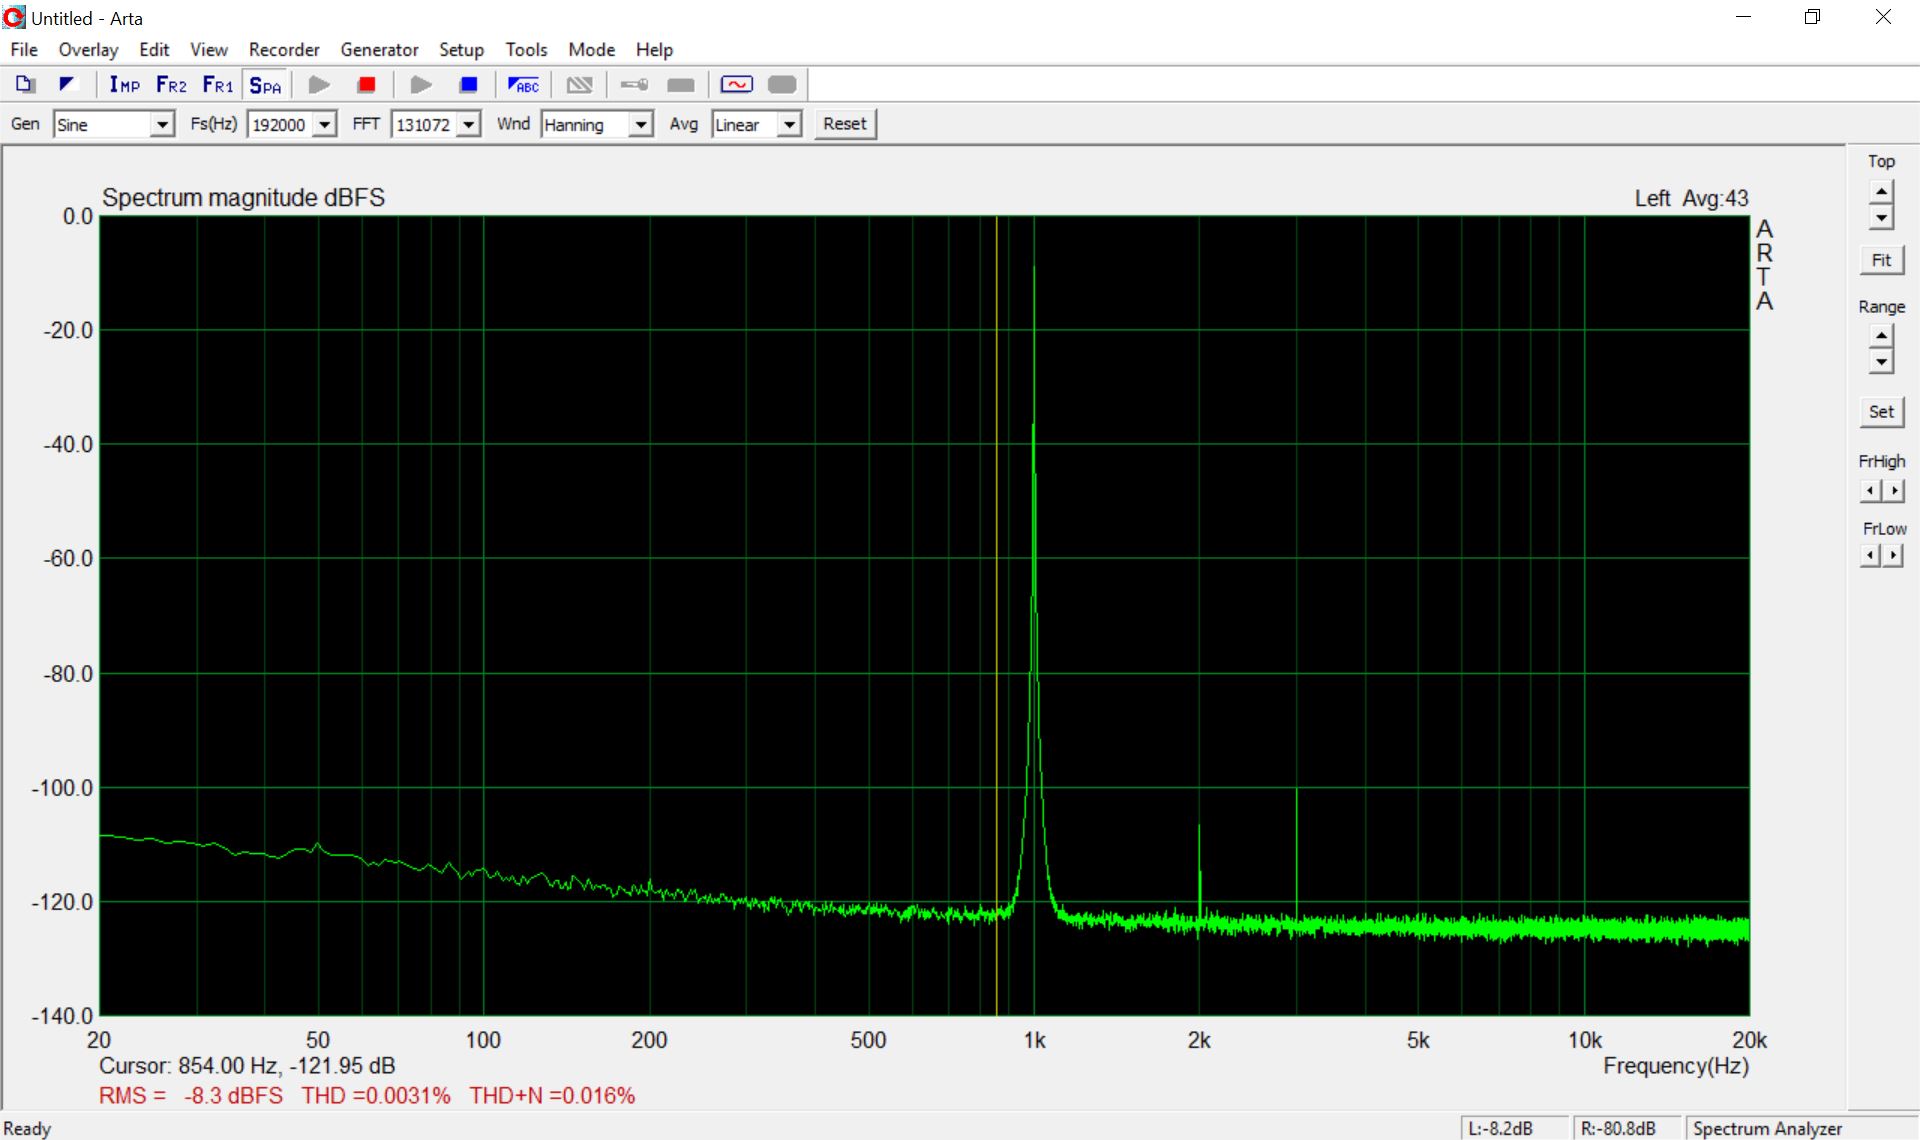This screenshot has width=1920, height=1140.
Task: Click the ABC text label icon
Action: (x=523, y=85)
